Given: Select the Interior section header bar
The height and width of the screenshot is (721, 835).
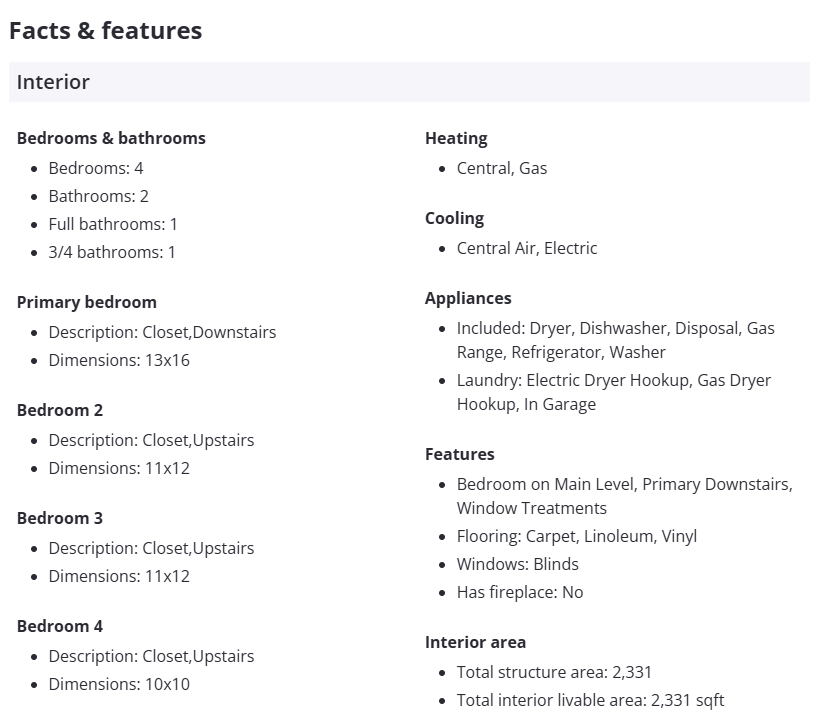Looking at the screenshot, I should click(x=409, y=82).
